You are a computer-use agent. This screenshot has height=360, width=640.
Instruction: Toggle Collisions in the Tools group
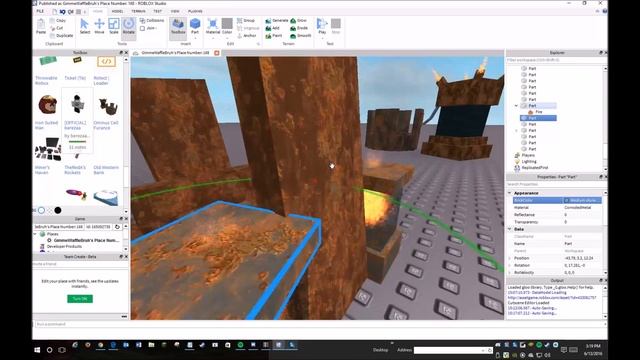pyautogui.click(x=152, y=20)
